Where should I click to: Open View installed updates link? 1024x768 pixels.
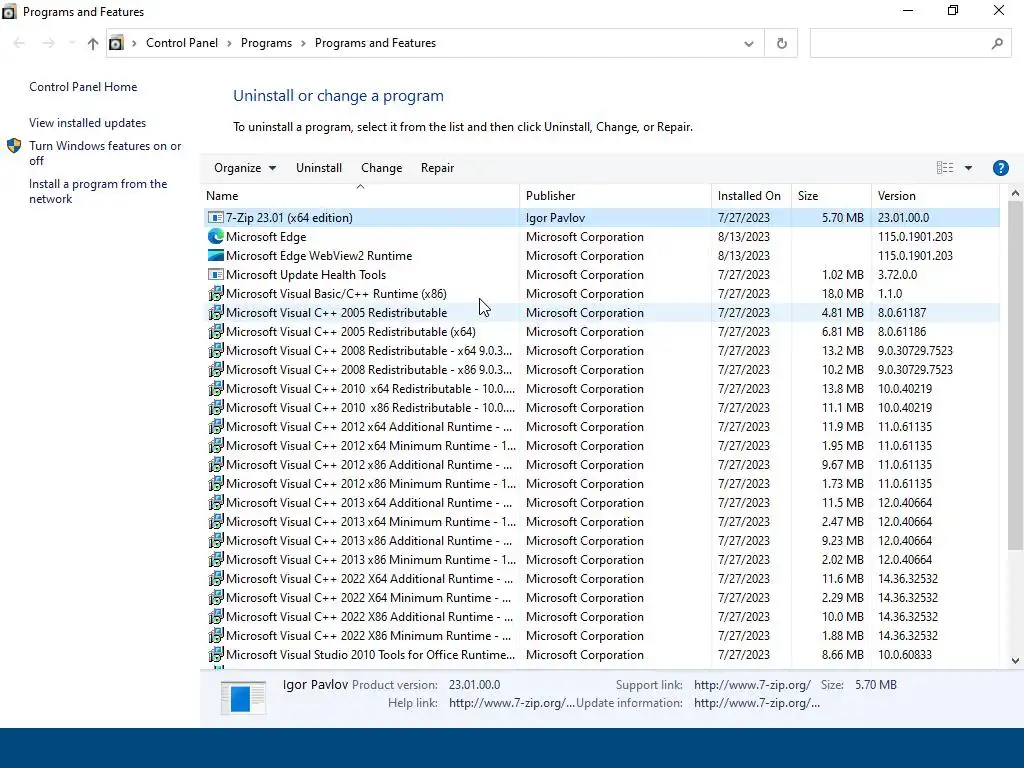tap(88, 123)
